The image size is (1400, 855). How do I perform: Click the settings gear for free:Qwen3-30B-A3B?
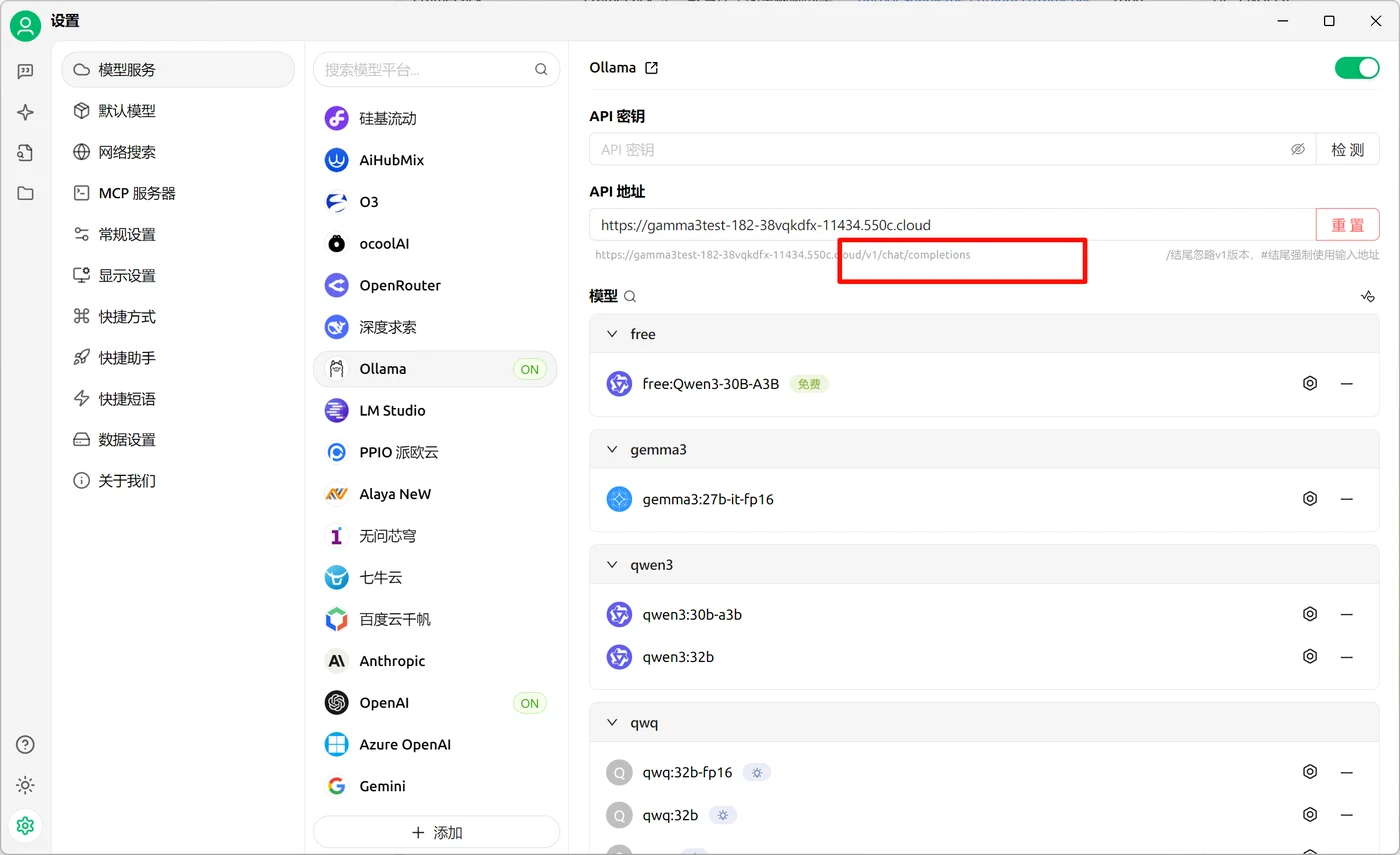point(1310,383)
